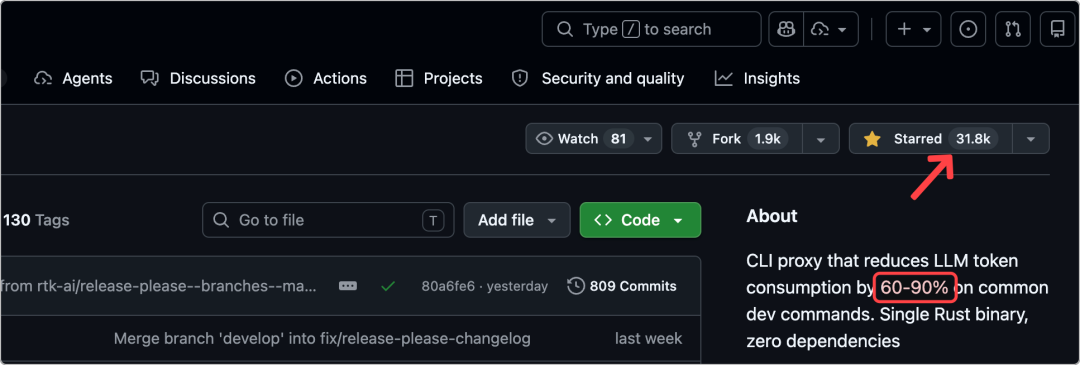
Task: Switch to the Agents tab
Action: click(x=73, y=79)
